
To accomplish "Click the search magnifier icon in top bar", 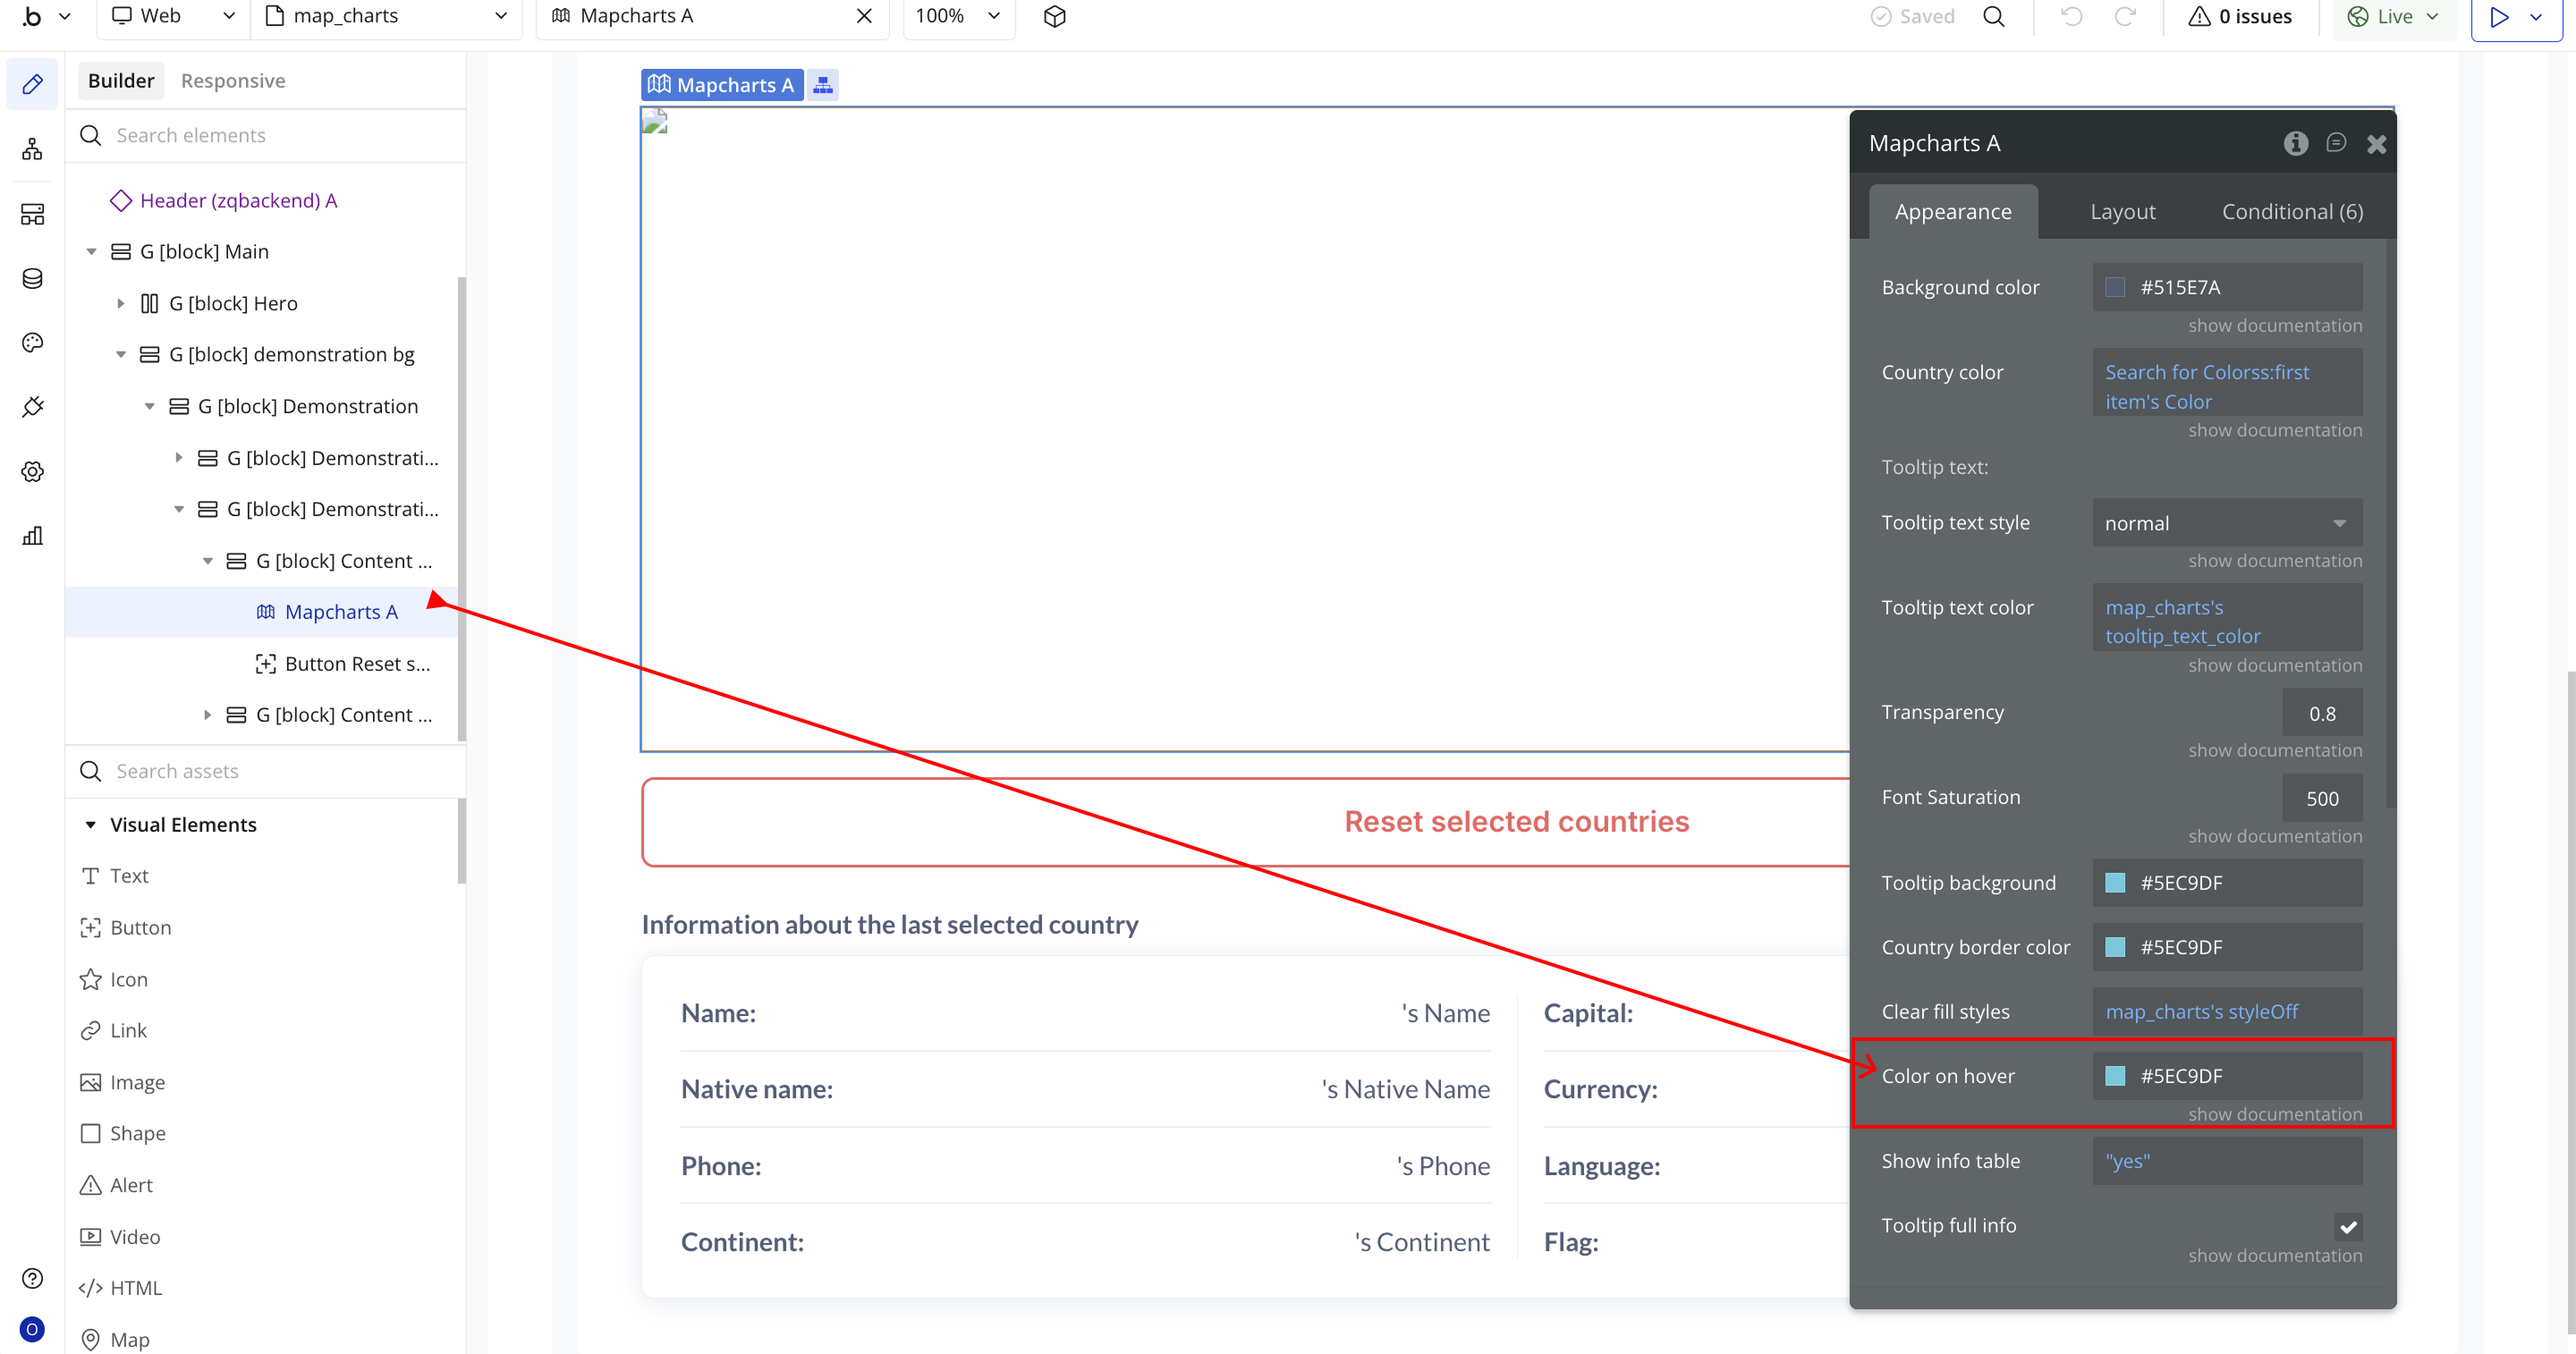I will (1993, 16).
